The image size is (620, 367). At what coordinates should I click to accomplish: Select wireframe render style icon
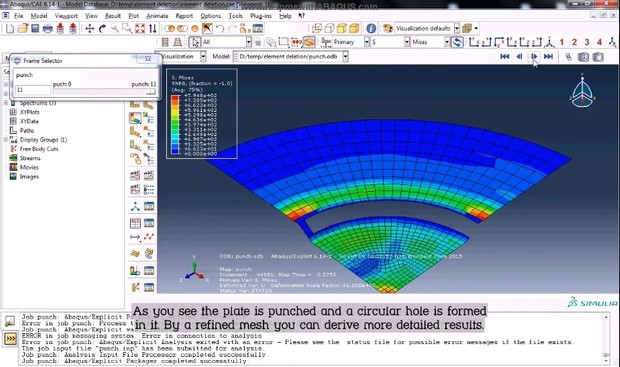pyautogui.click(x=317, y=28)
